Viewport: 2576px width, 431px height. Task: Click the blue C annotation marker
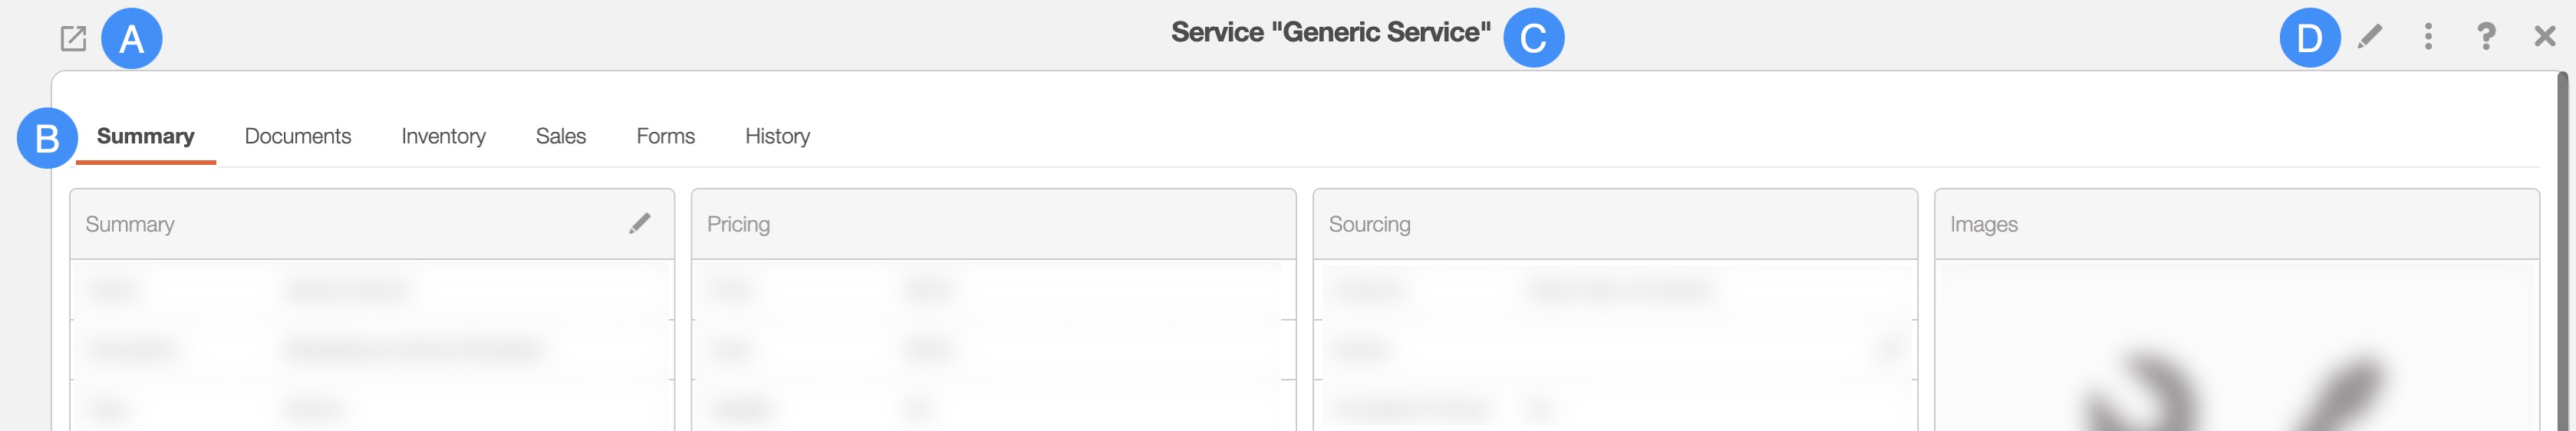point(1533,38)
